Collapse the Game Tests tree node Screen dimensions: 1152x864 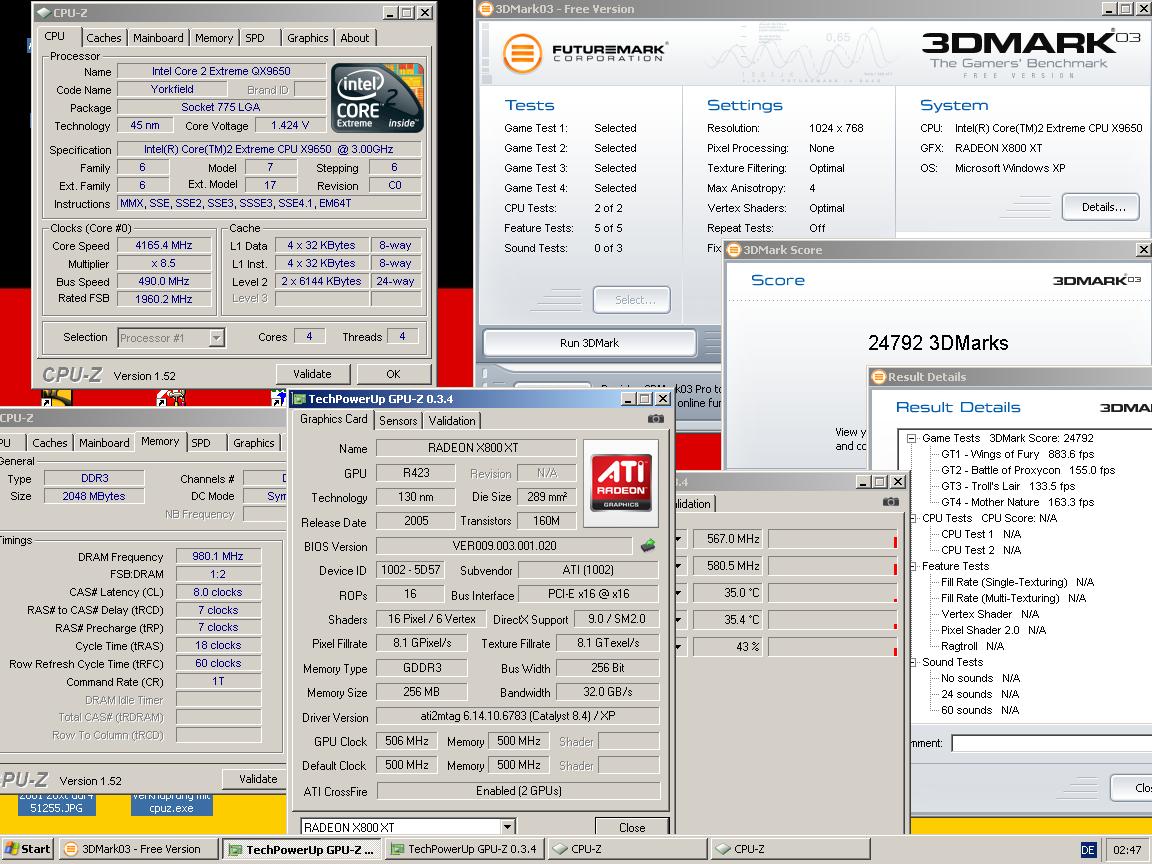point(911,438)
